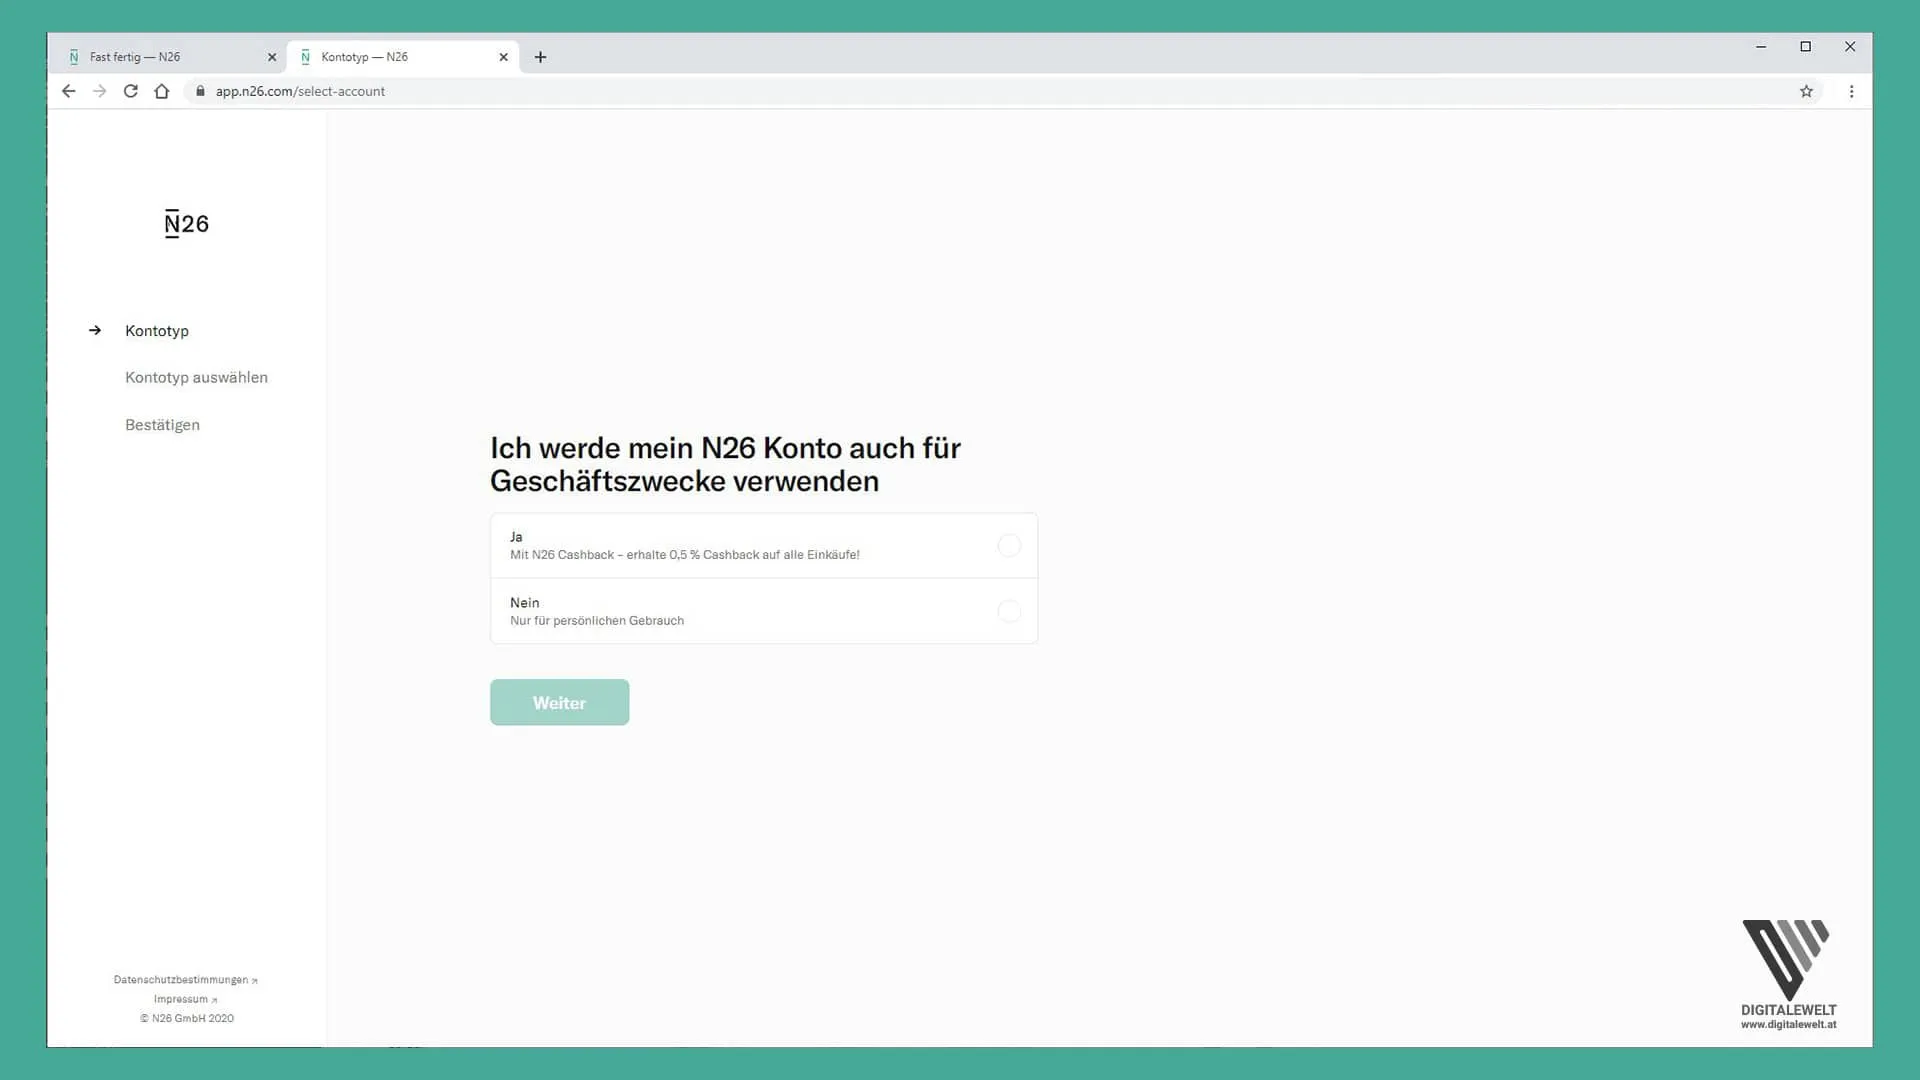Click 'Nur für persönlichen Gebrauch' text

coord(597,621)
